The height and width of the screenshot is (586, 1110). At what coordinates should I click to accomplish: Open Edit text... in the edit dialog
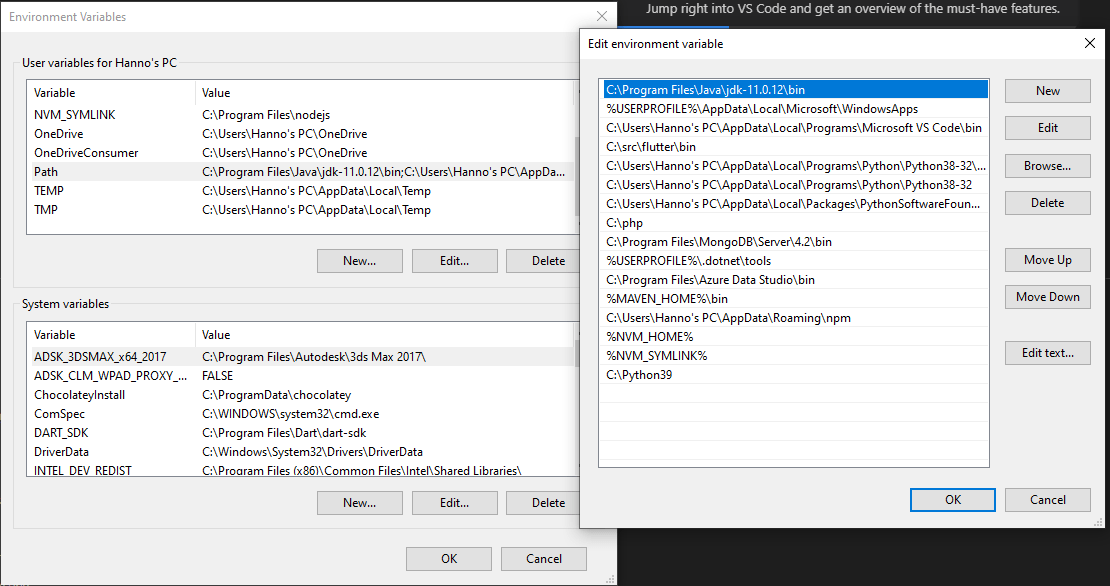click(x=1047, y=352)
